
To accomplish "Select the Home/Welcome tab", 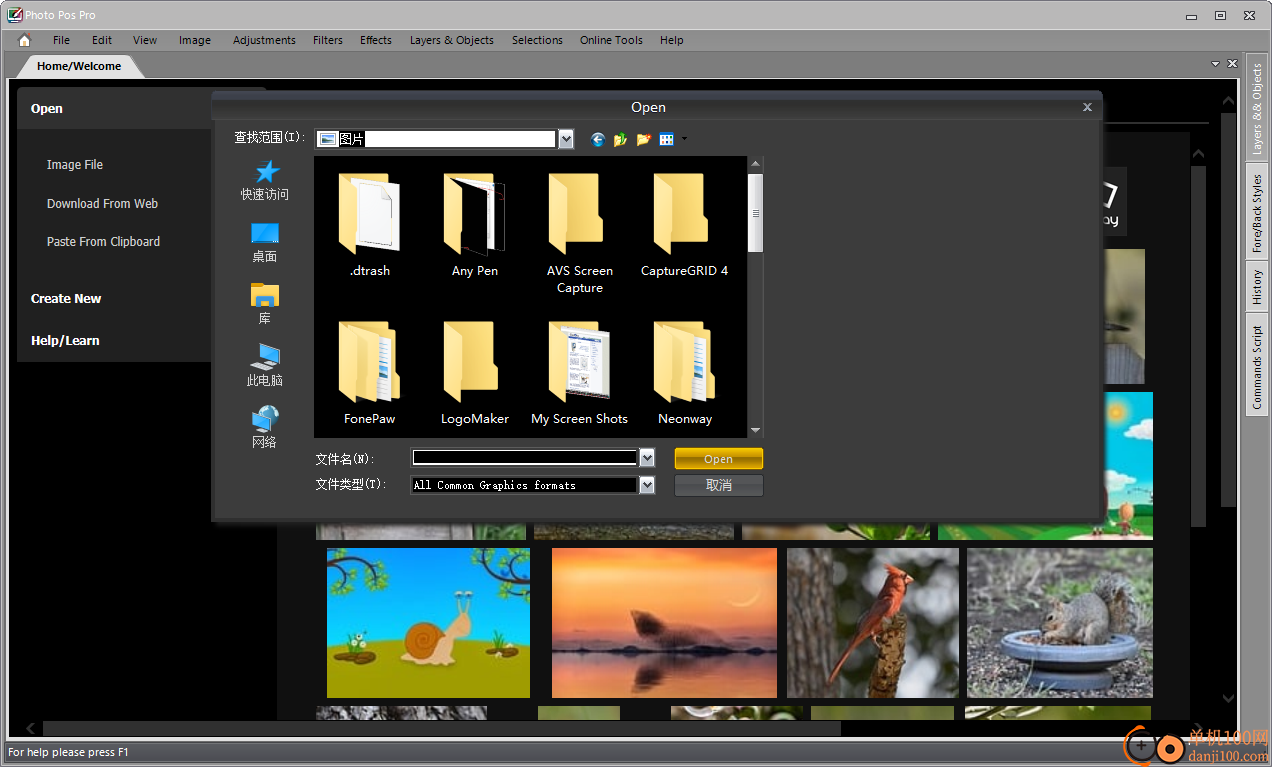I will coord(79,66).
